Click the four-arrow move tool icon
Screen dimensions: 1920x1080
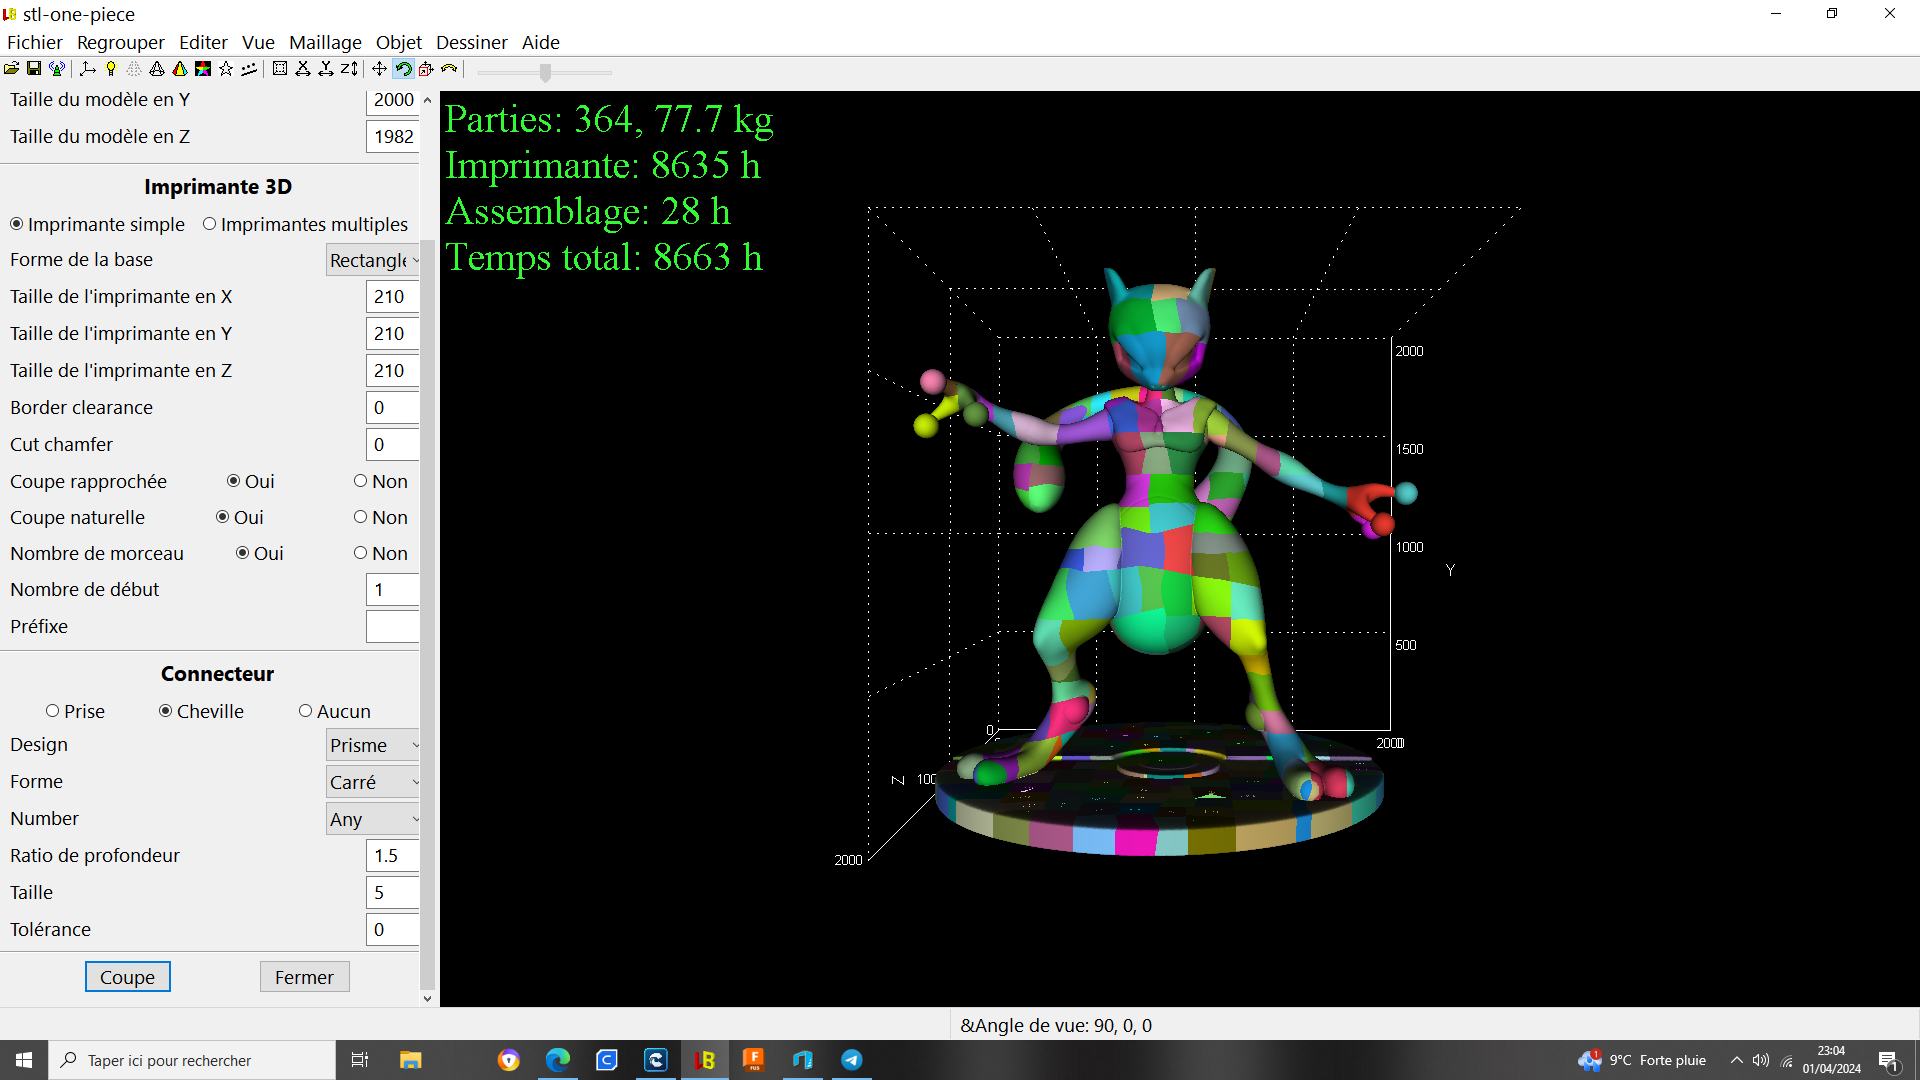click(379, 69)
